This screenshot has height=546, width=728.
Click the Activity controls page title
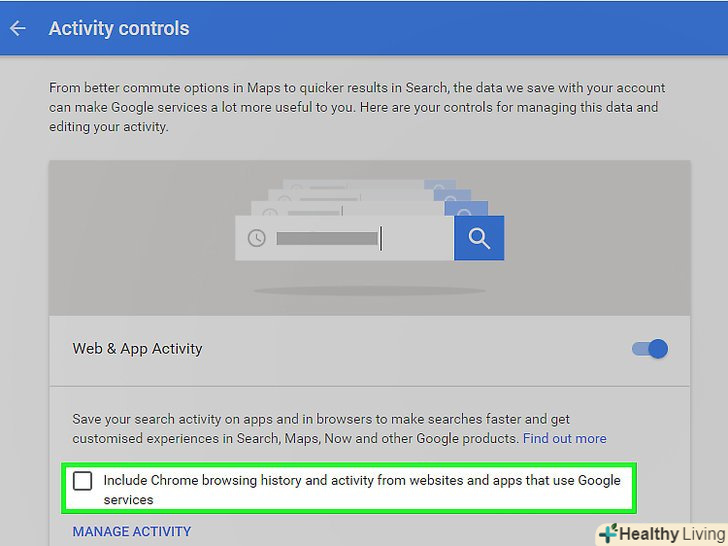click(x=119, y=28)
